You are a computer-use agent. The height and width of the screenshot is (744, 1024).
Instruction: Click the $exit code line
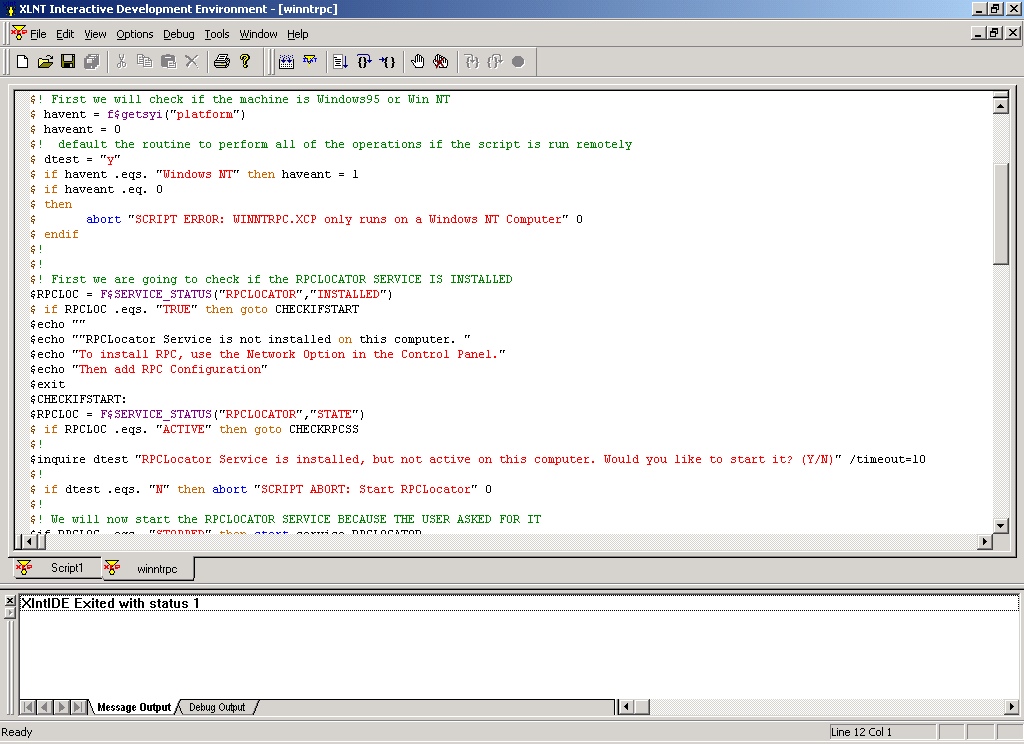pyautogui.click(x=48, y=384)
